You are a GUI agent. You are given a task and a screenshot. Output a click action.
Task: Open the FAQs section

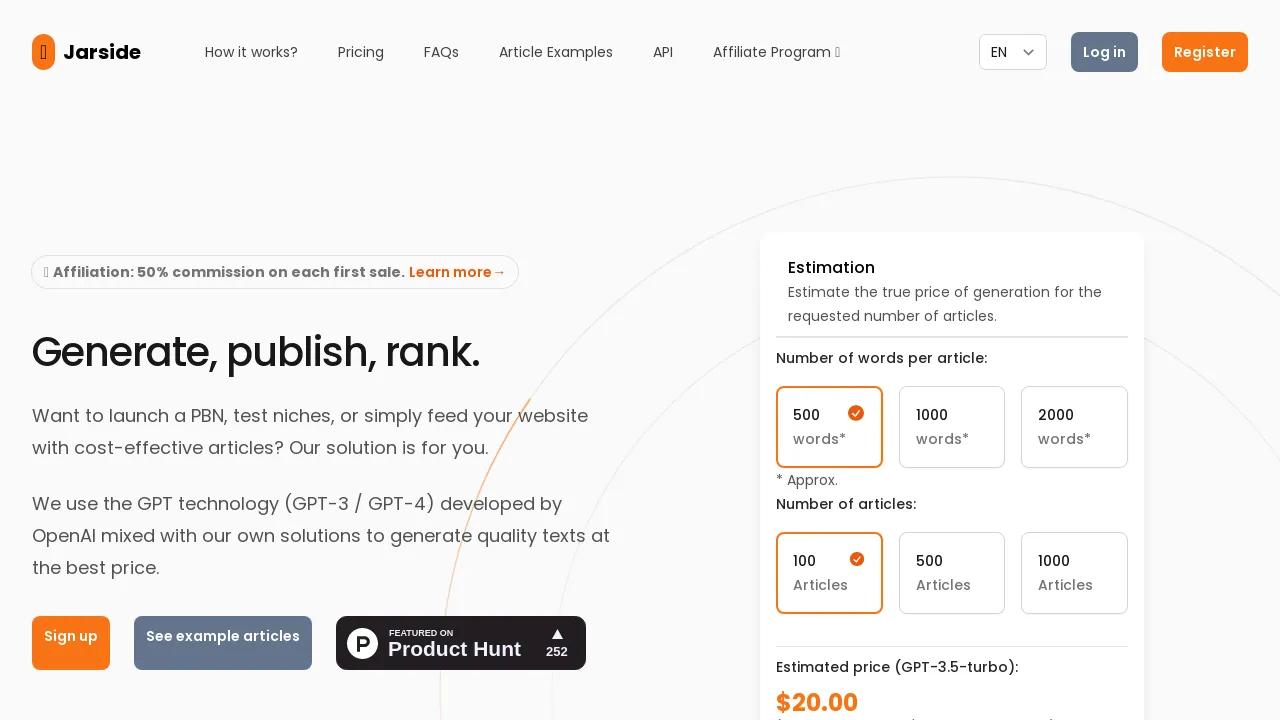coord(441,52)
